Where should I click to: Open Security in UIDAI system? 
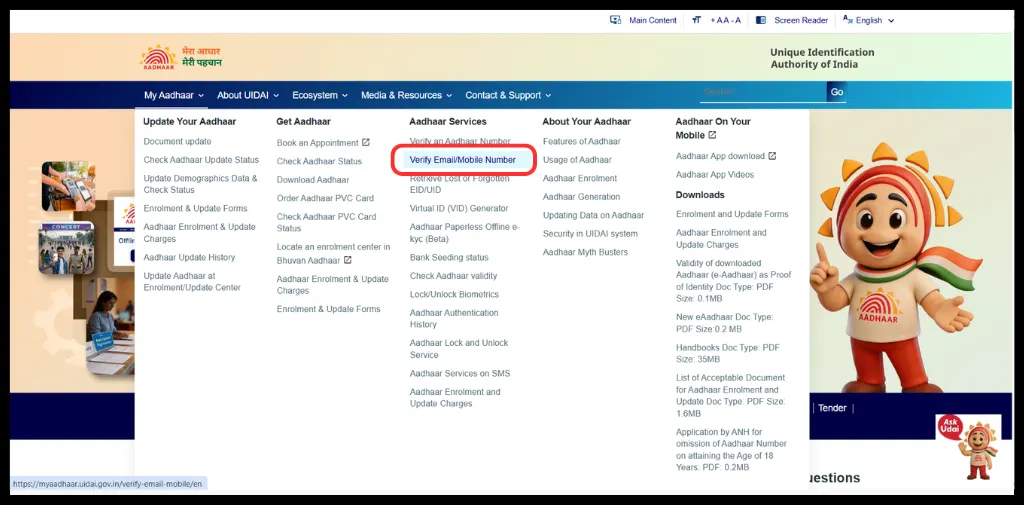[x=590, y=233]
